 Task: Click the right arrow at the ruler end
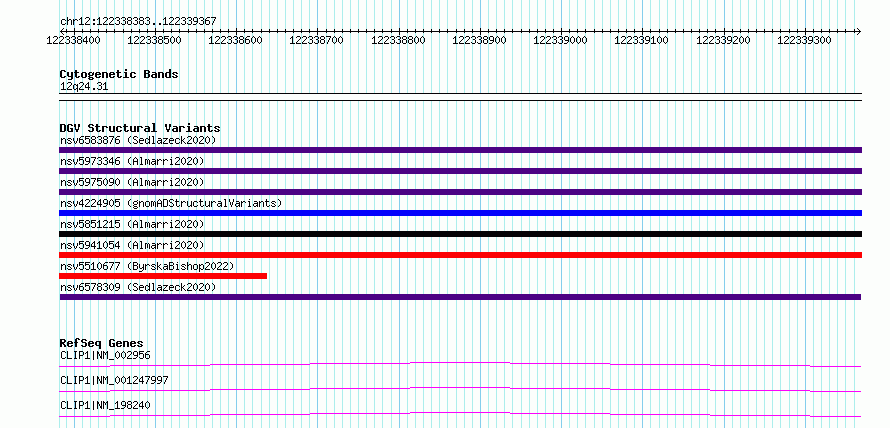(x=859, y=31)
